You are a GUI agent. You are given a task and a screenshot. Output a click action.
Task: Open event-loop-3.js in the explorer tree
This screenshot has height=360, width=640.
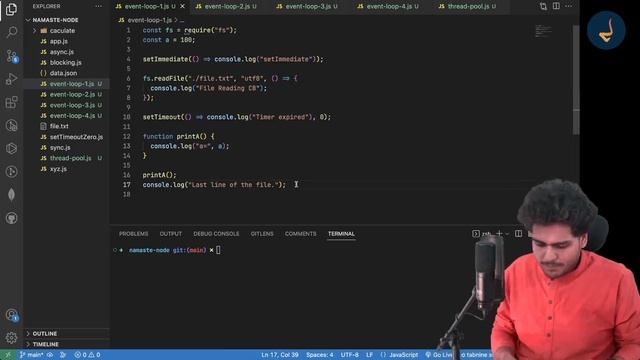coord(67,105)
